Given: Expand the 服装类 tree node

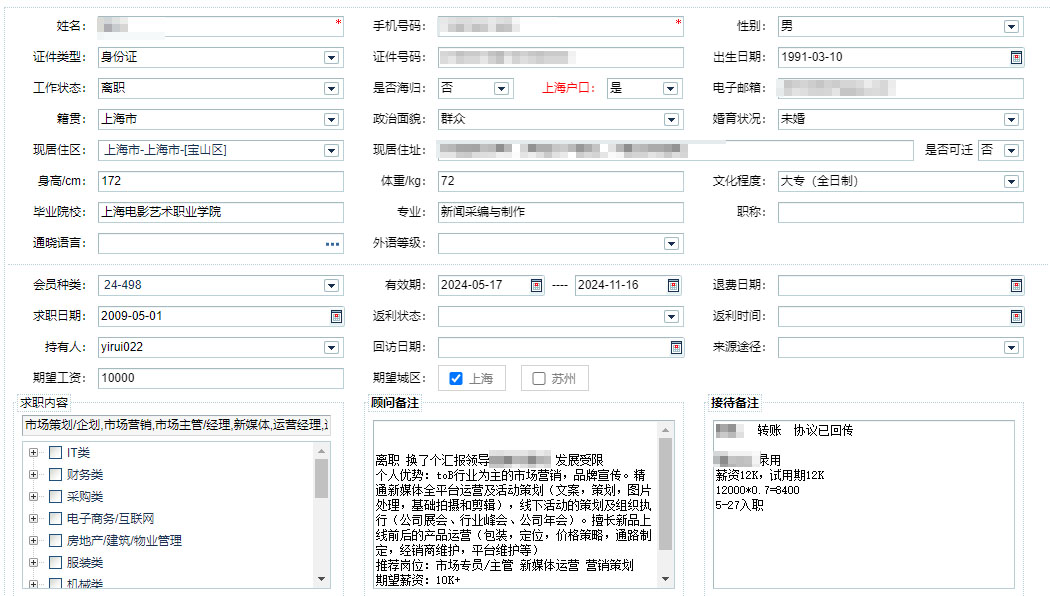Looking at the screenshot, I should 33,563.
